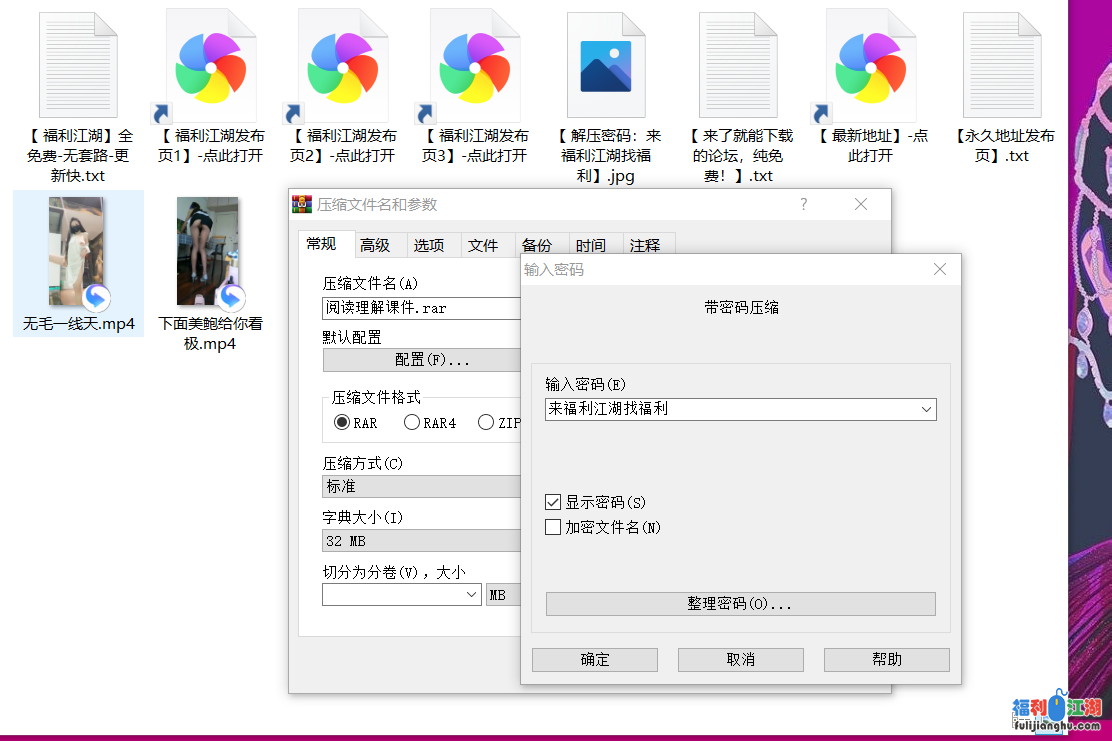Open the 【福利江湖发布页2】 Chrome shortcut
Viewport: 1112px width, 741px height.
[x=343, y=65]
